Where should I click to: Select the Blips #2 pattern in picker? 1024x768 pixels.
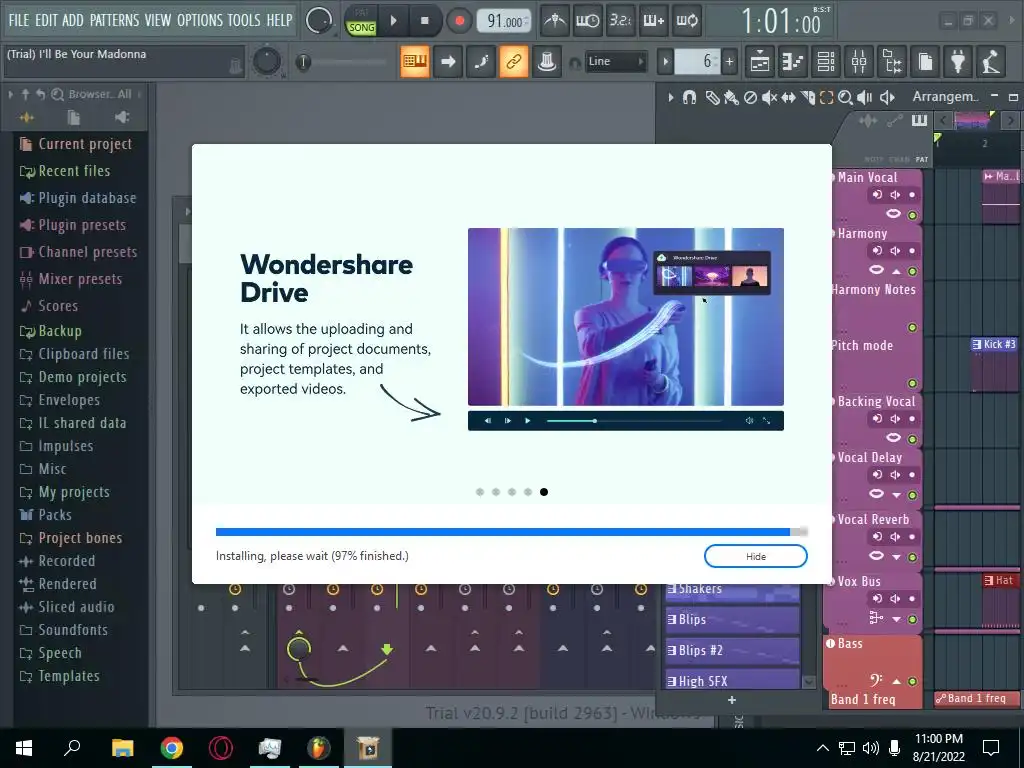click(732, 650)
